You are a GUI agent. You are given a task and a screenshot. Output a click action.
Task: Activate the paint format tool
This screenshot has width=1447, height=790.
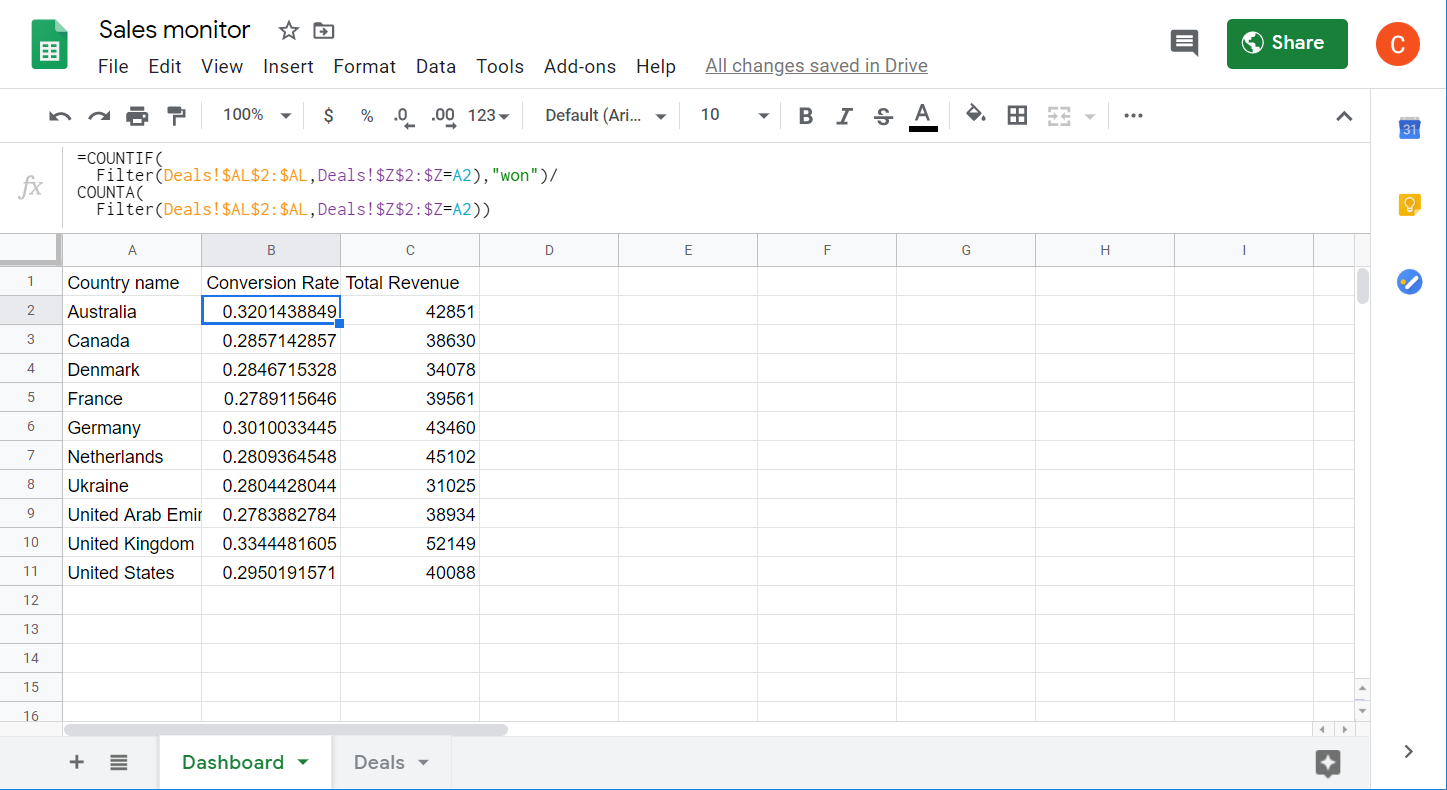coord(176,116)
